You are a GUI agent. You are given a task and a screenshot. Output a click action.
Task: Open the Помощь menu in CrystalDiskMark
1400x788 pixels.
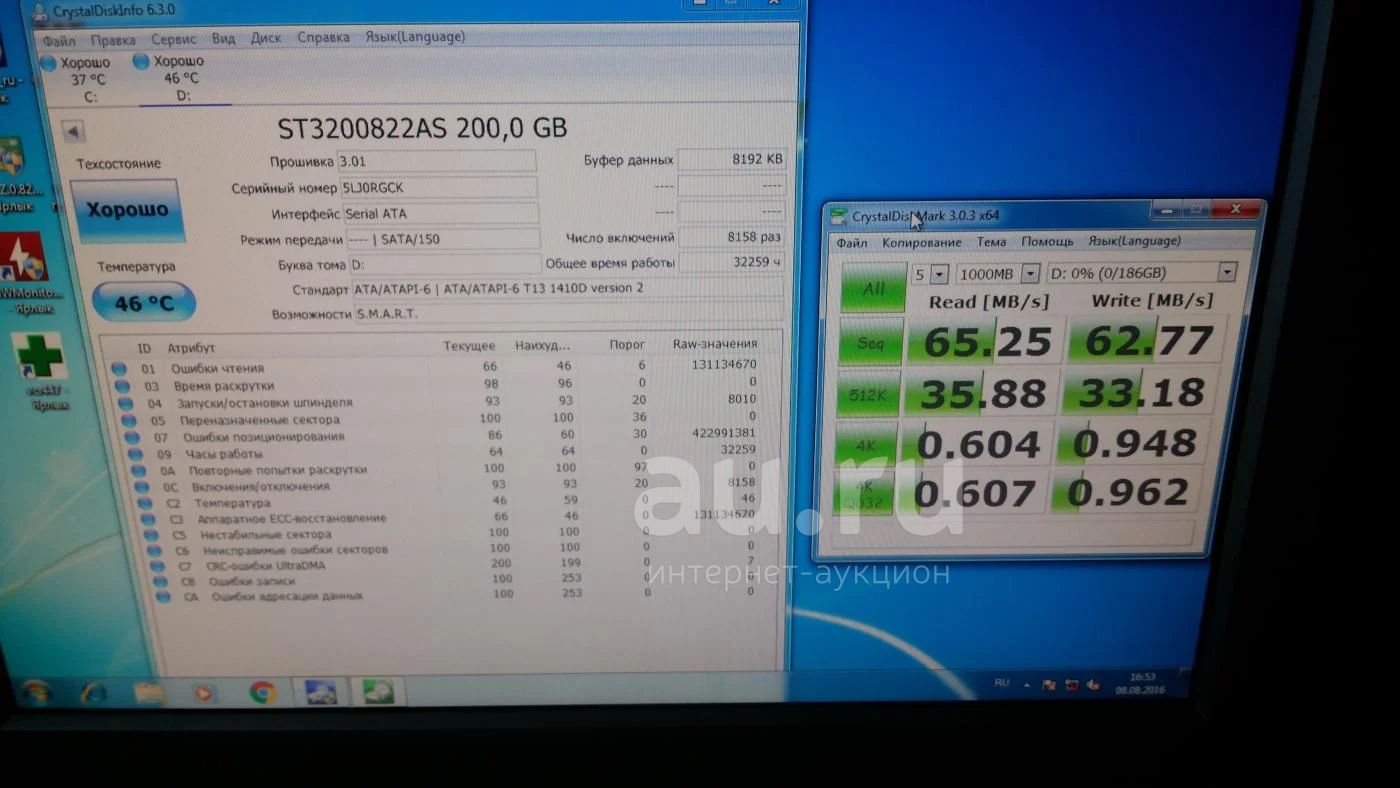1047,241
